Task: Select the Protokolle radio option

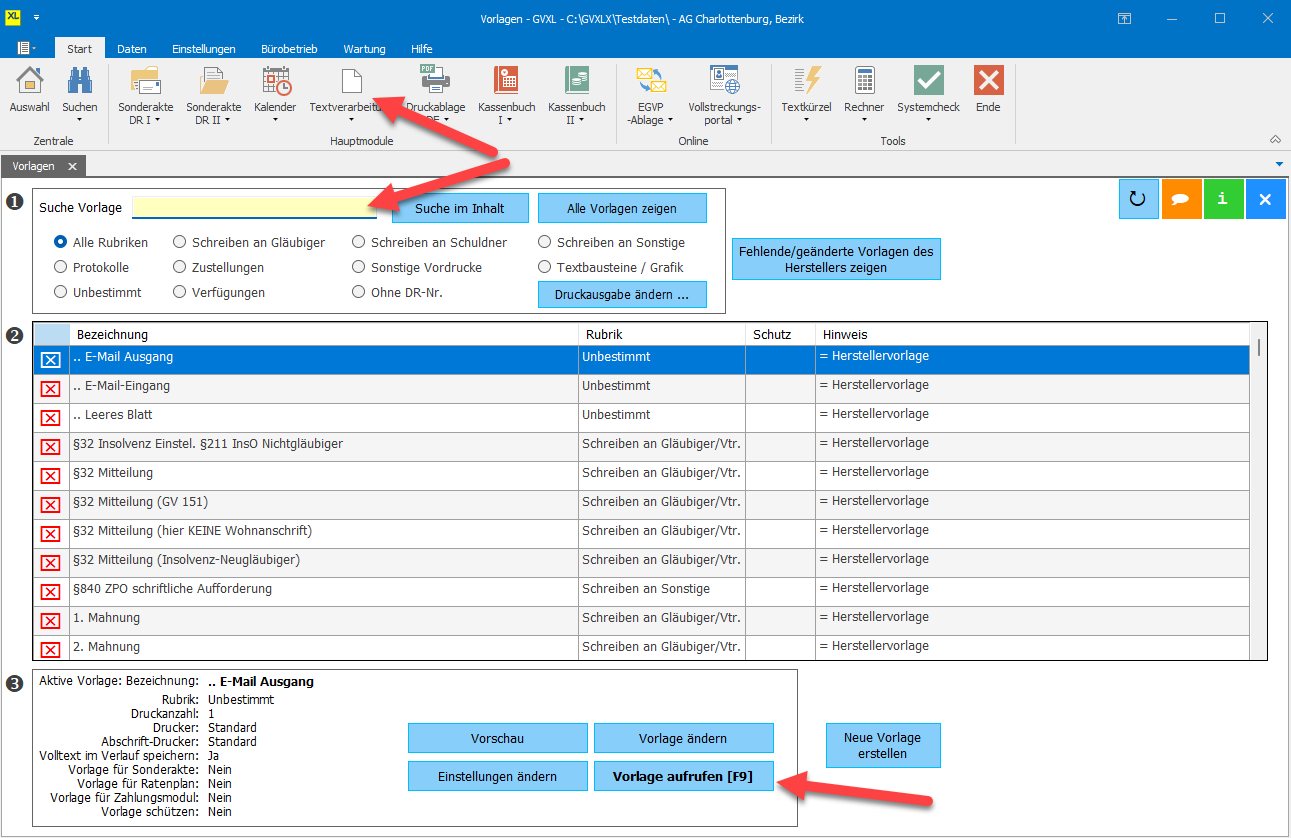Action: [61, 267]
